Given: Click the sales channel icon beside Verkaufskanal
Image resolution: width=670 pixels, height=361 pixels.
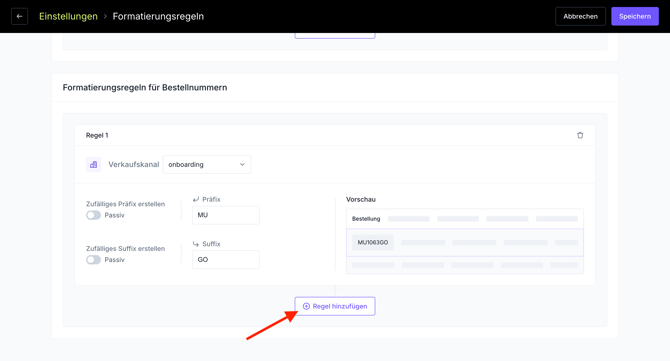Looking at the screenshot, I should coord(94,164).
